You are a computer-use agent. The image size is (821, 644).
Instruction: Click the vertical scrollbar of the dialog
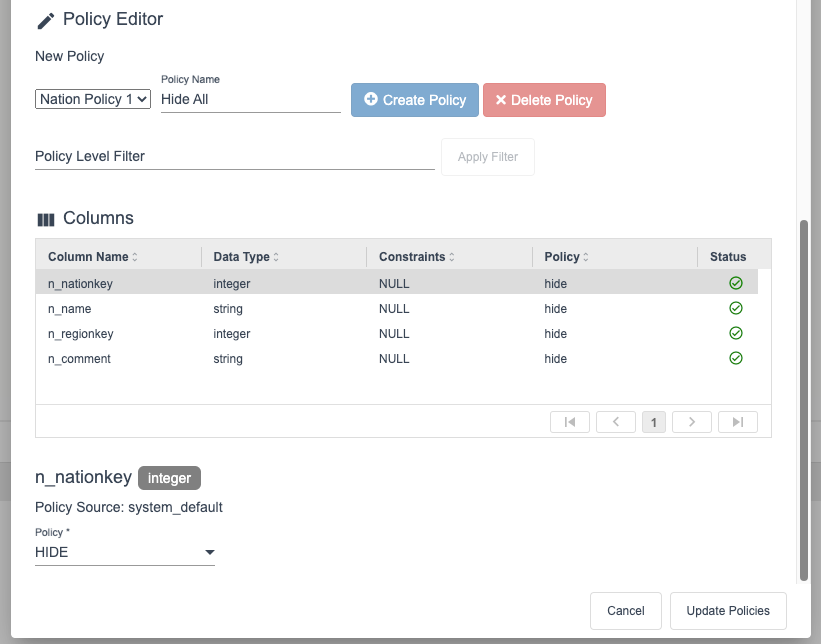[x=802, y=400]
